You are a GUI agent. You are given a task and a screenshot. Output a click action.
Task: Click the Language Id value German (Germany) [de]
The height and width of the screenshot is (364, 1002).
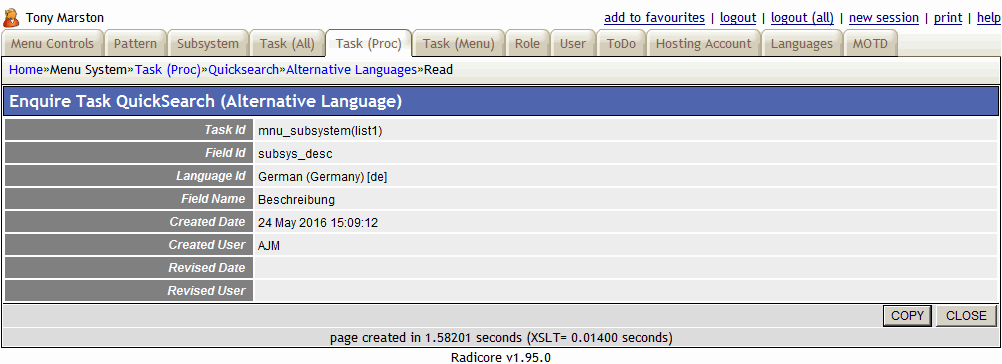tap(322, 177)
